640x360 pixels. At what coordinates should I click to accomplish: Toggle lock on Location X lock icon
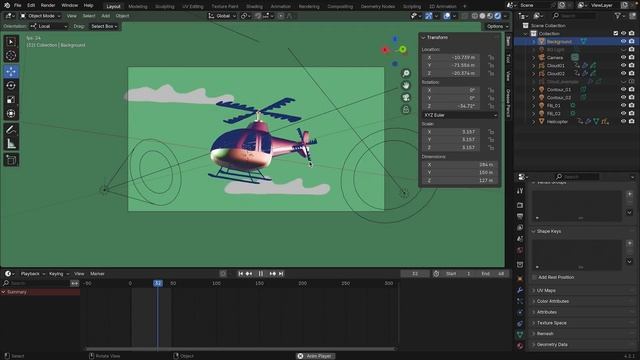pyautogui.click(x=491, y=58)
